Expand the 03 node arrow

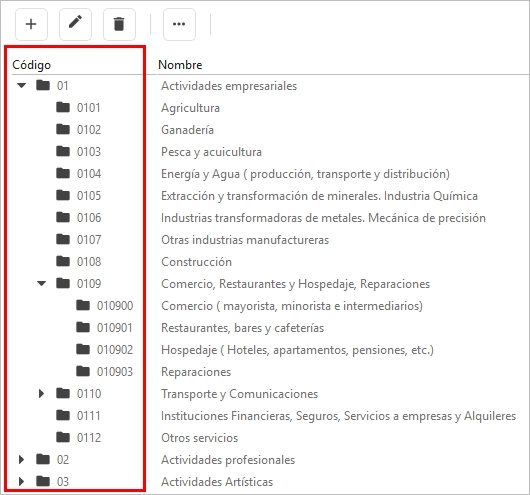click(x=21, y=481)
